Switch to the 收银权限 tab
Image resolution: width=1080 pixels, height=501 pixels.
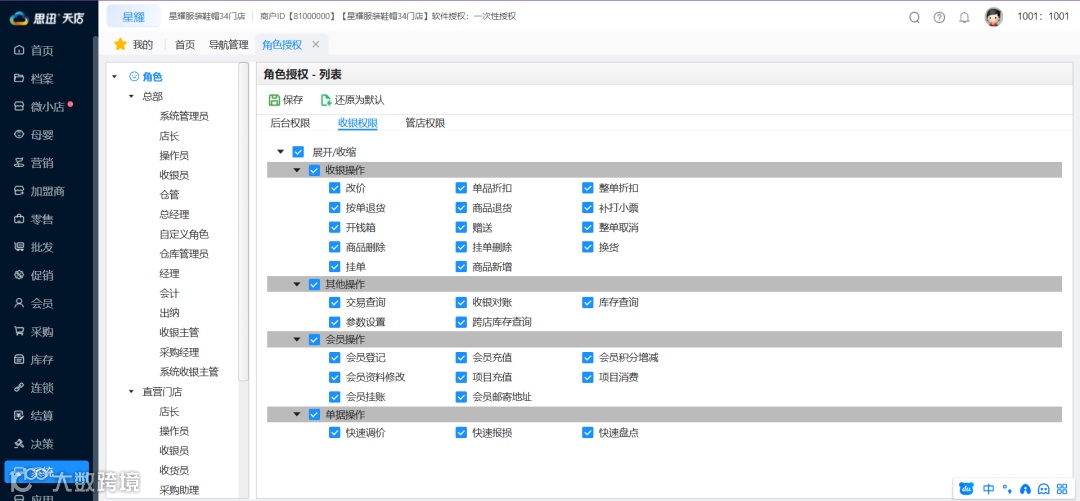[x=357, y=123]
